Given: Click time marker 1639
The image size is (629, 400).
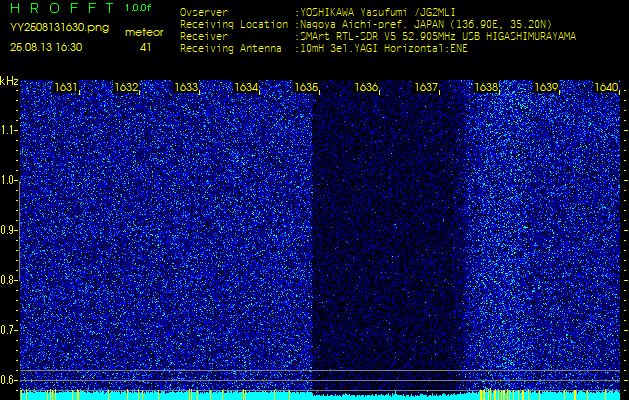Looking at the screenshot, I should (546, 87).
